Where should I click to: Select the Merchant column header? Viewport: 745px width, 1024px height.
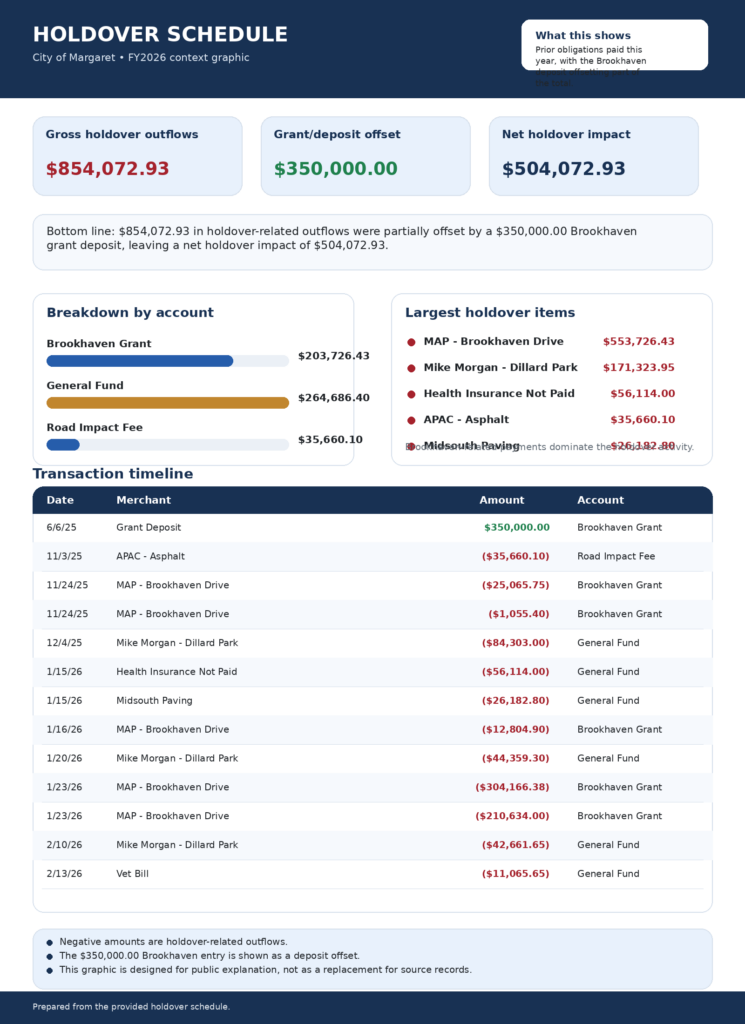pos(143,500)
